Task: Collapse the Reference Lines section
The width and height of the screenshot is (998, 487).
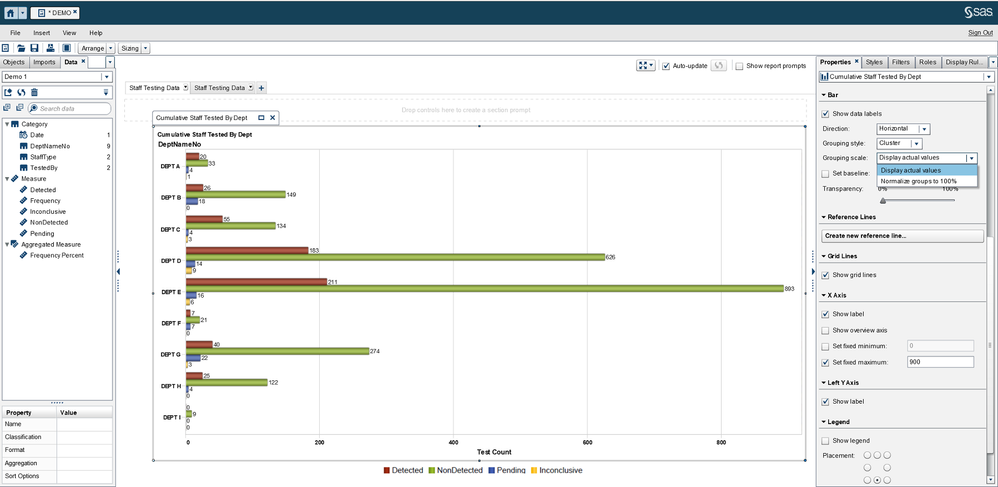Action: tap(824, 217)
